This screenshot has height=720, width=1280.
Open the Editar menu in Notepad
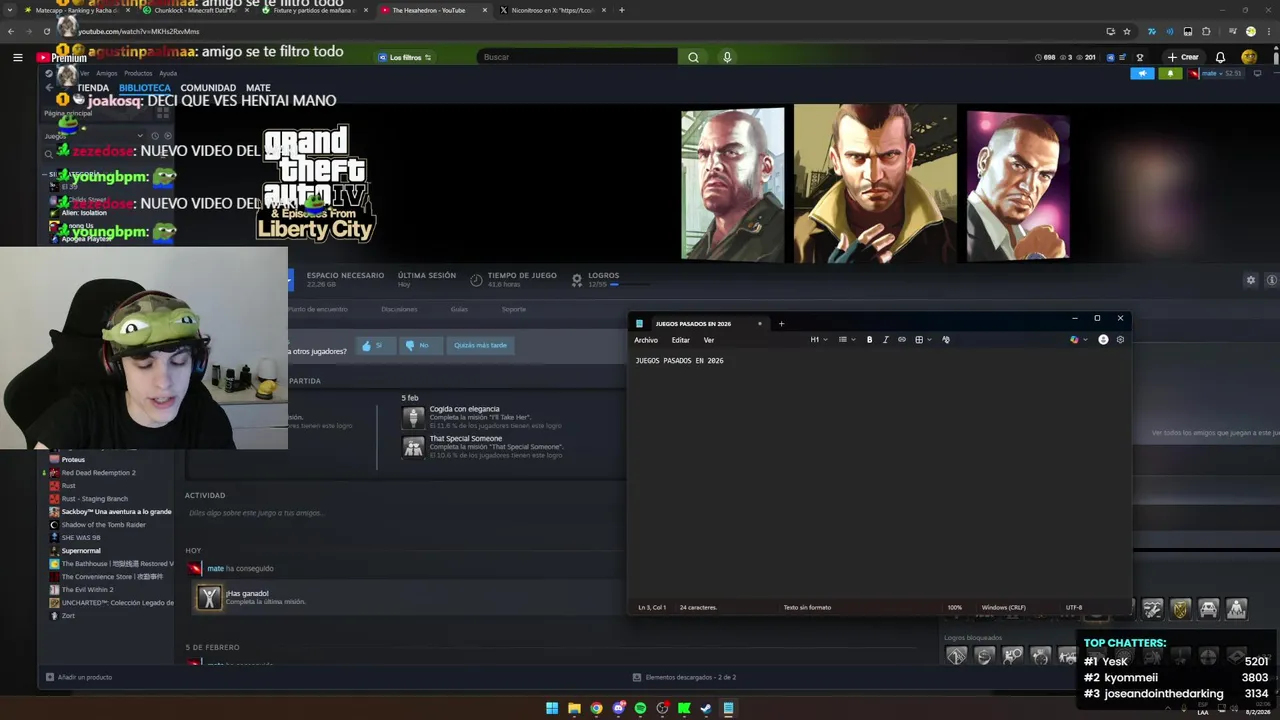[x=680, y=340]
